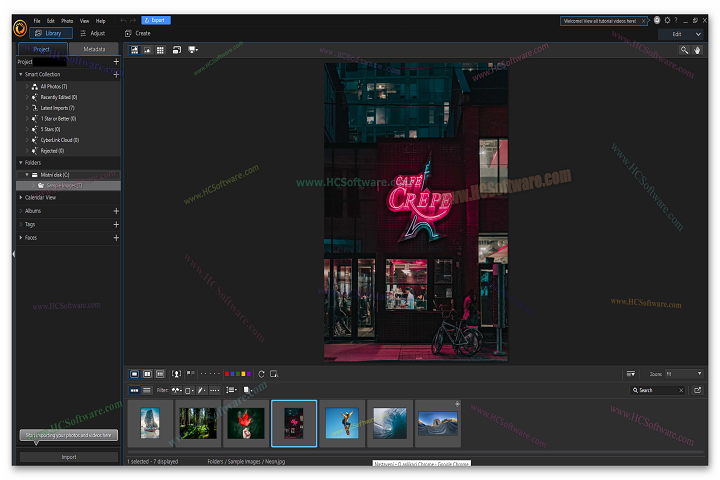Click the Export button
Screen dimensions: 720x480
(156, 20)
